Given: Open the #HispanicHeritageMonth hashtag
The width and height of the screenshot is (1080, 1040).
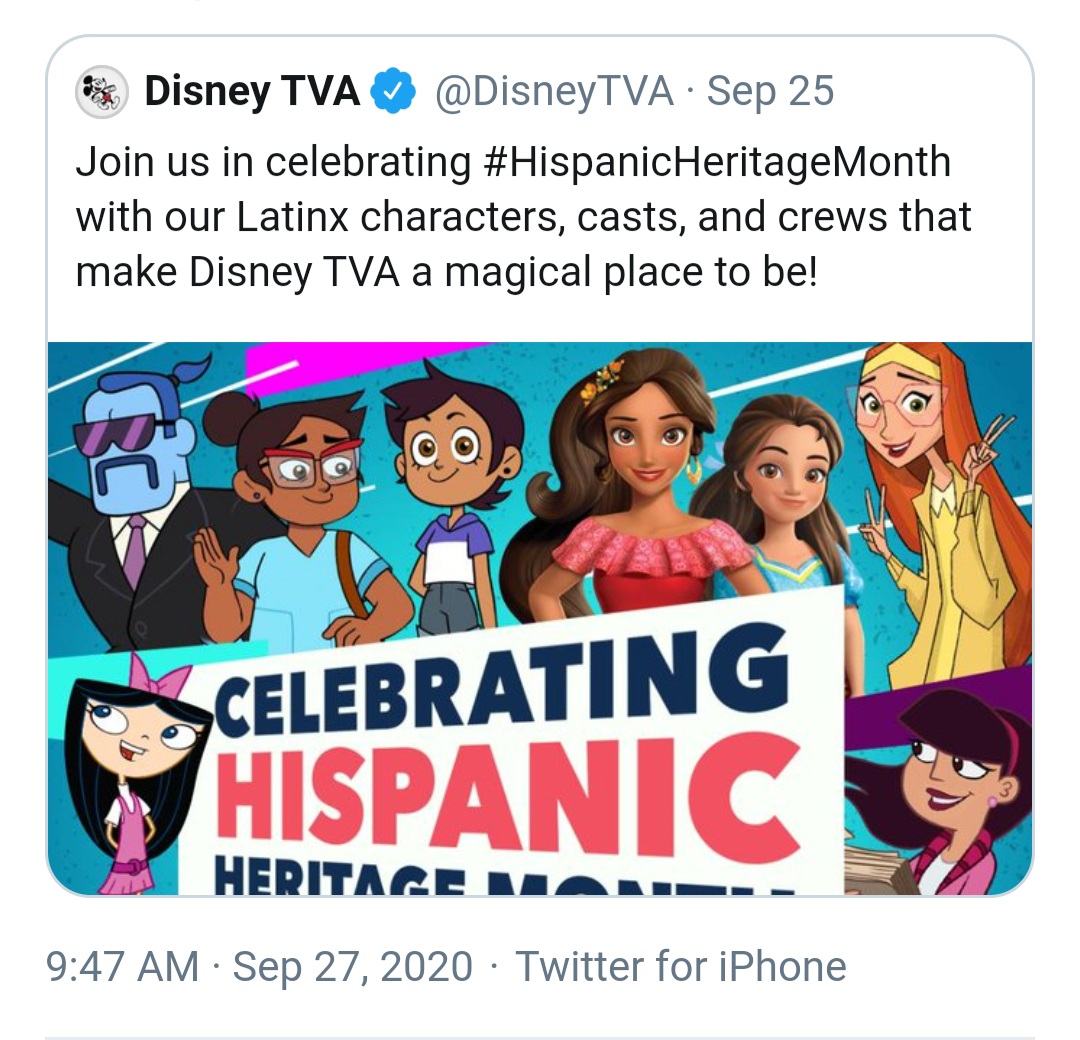Looking at the screenshot, I should point(717,163).
